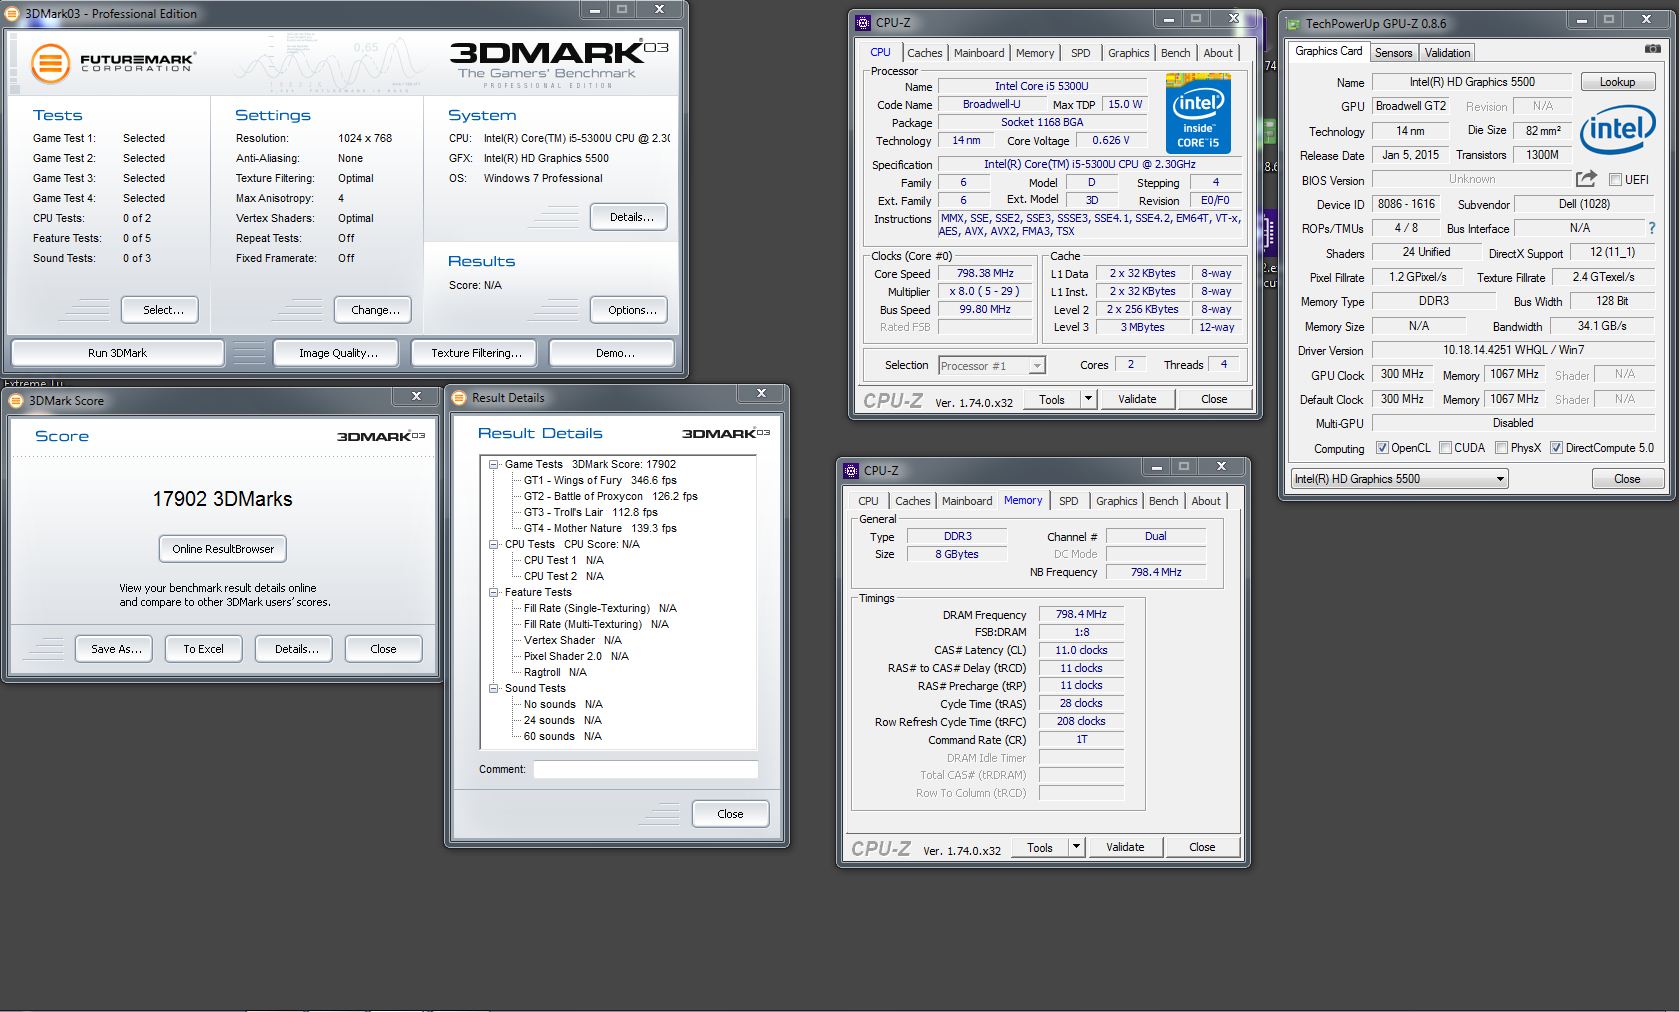The image size is (1679, 1012).
Task: Switch to Caches tab in upper CPU-Z
Action: (x=924, y=53)
